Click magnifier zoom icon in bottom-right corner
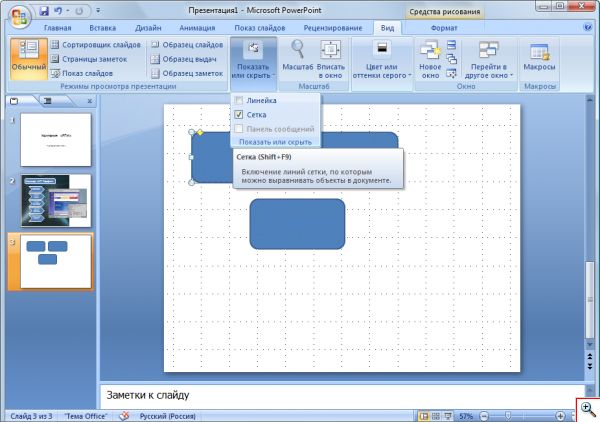Screen dimensions: 600x422 coord(588,410)
